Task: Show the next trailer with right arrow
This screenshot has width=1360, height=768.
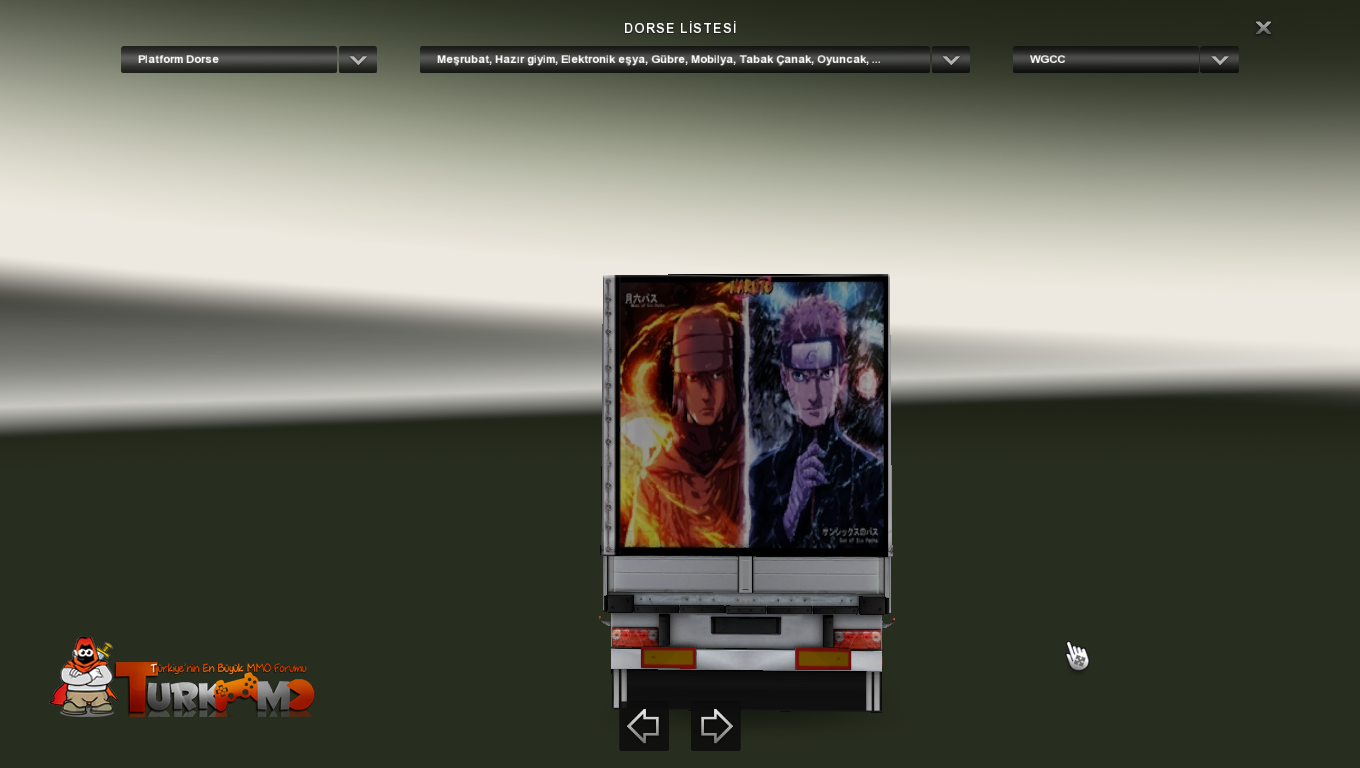Action: 716,726
